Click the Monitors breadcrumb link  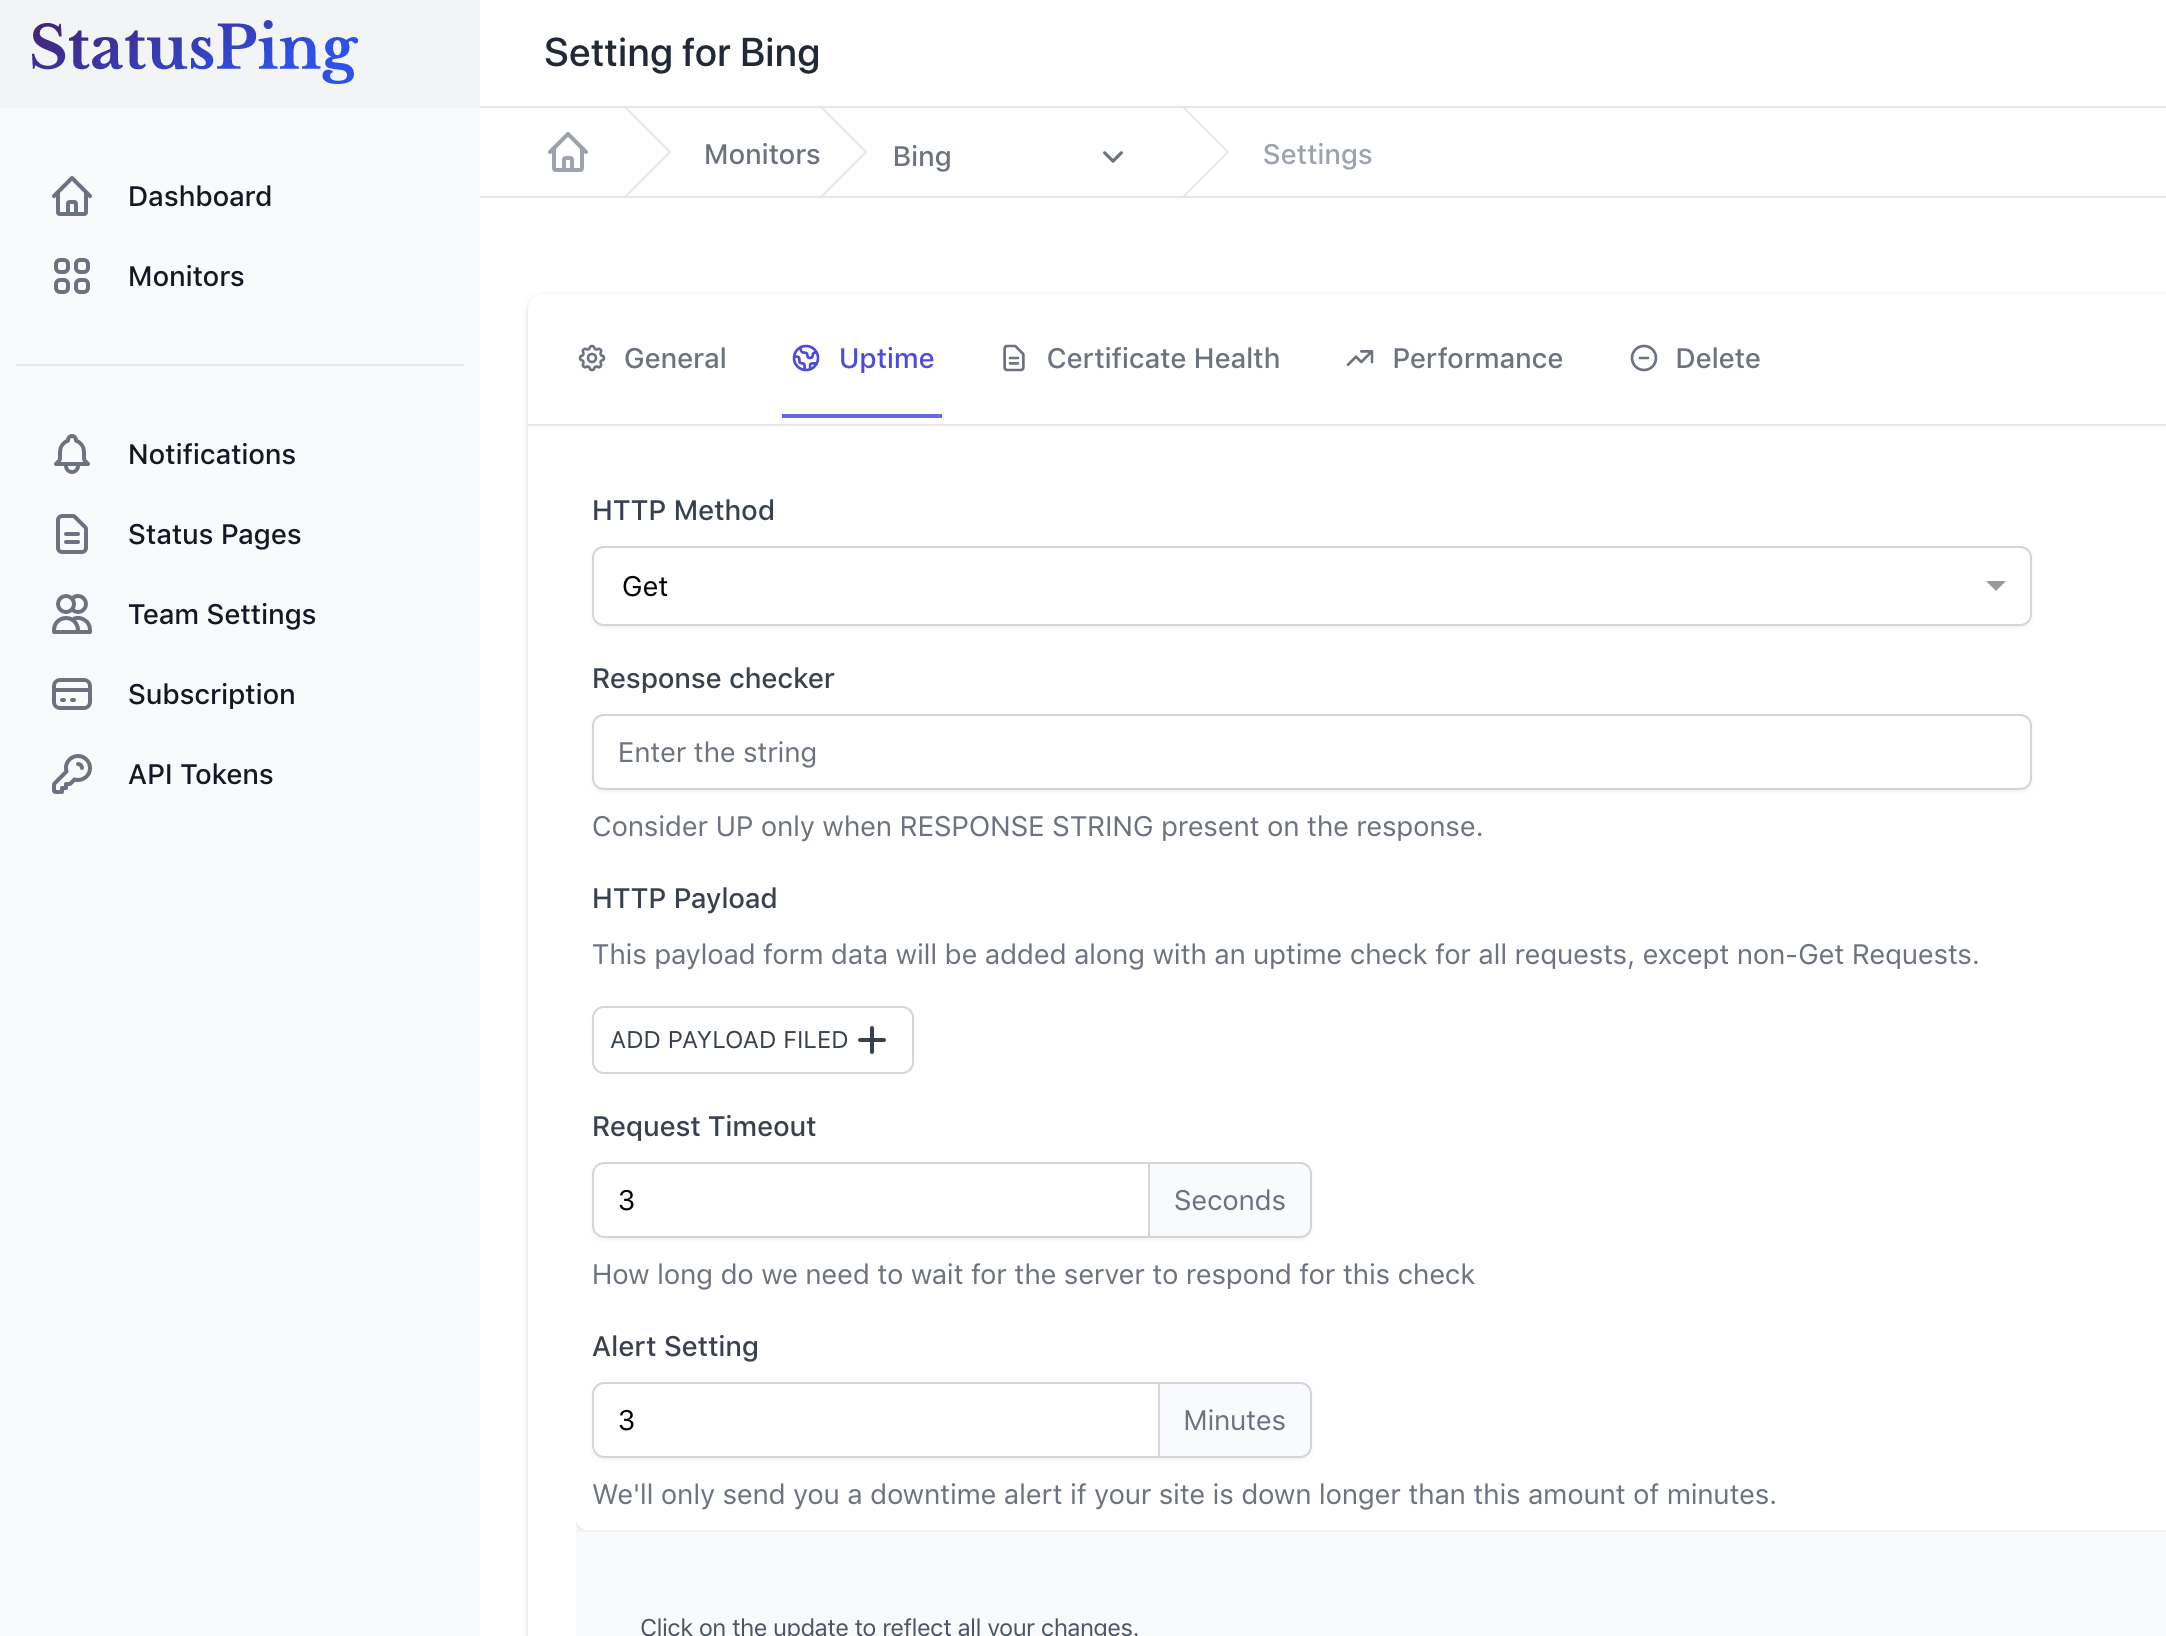[x=761, y=154]
